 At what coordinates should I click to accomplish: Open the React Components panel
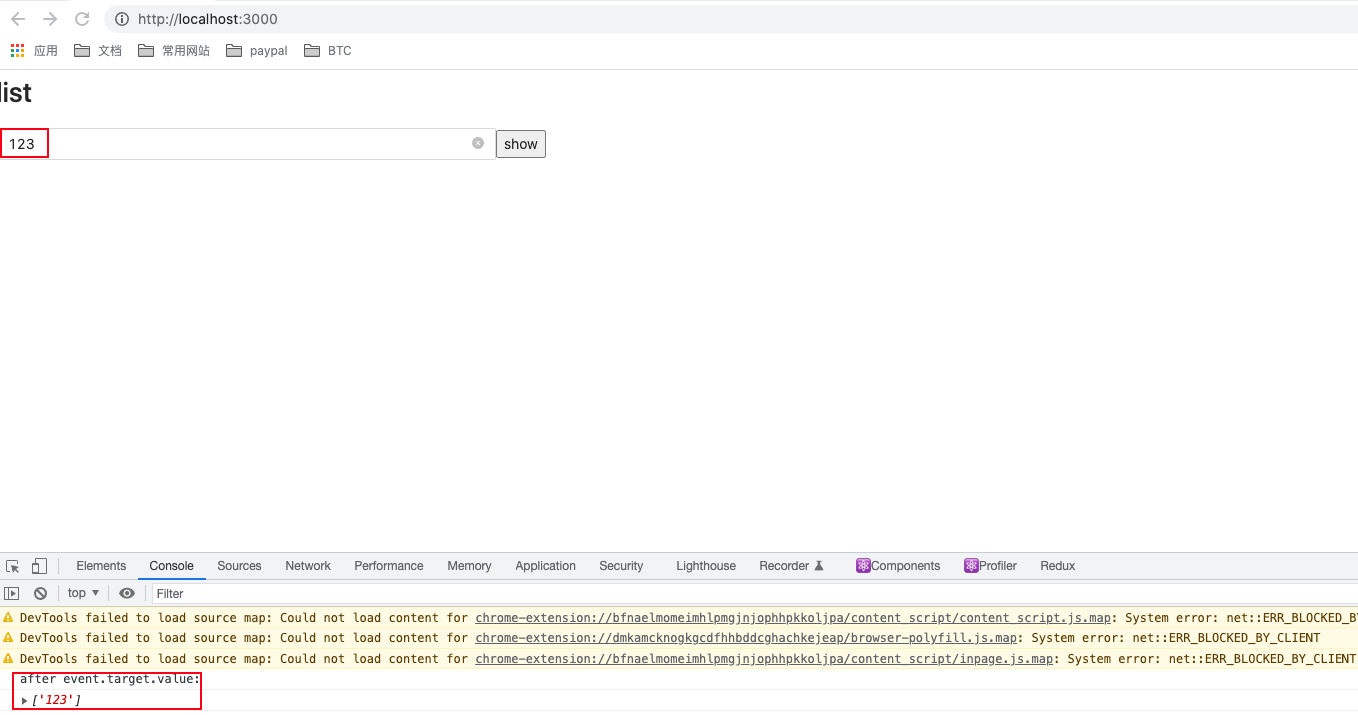897,565
